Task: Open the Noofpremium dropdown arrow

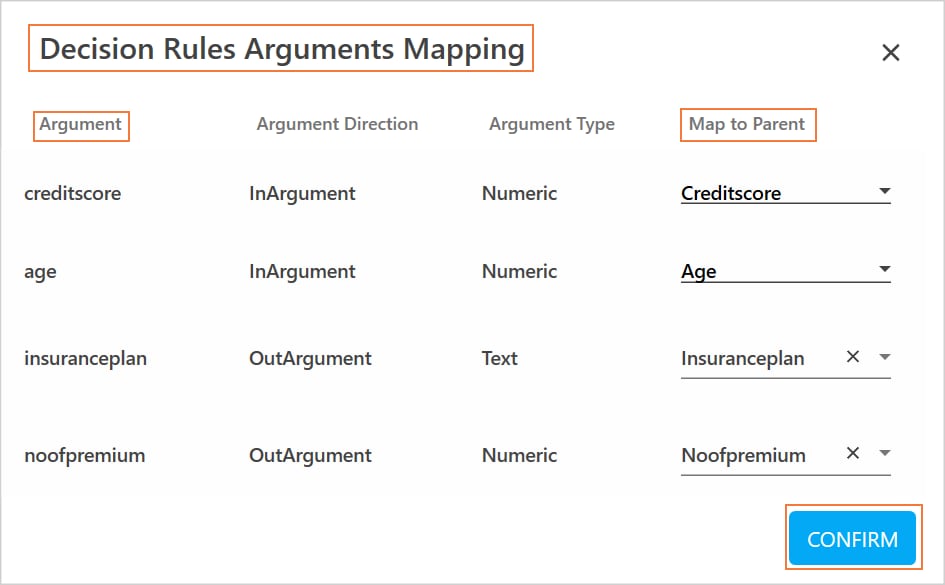Action: [884, 454]
